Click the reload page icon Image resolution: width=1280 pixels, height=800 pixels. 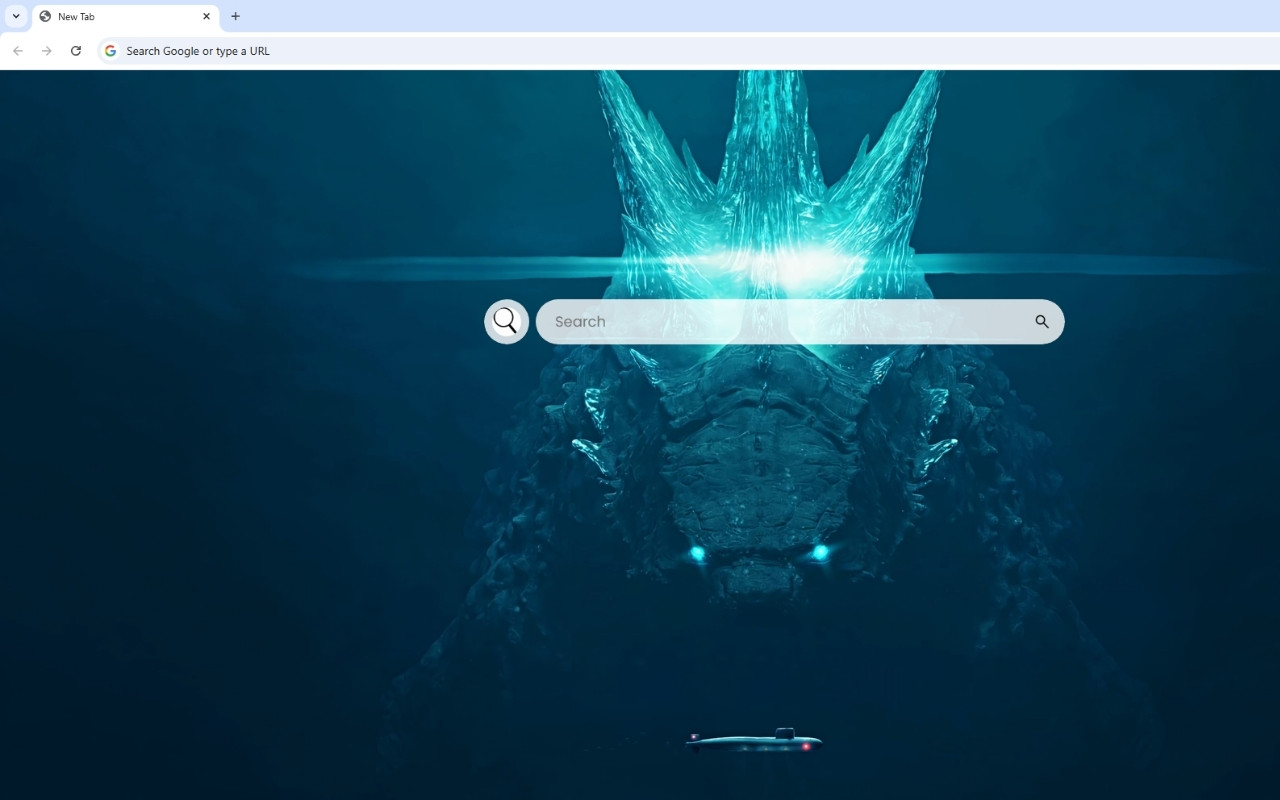click(76, 50)
